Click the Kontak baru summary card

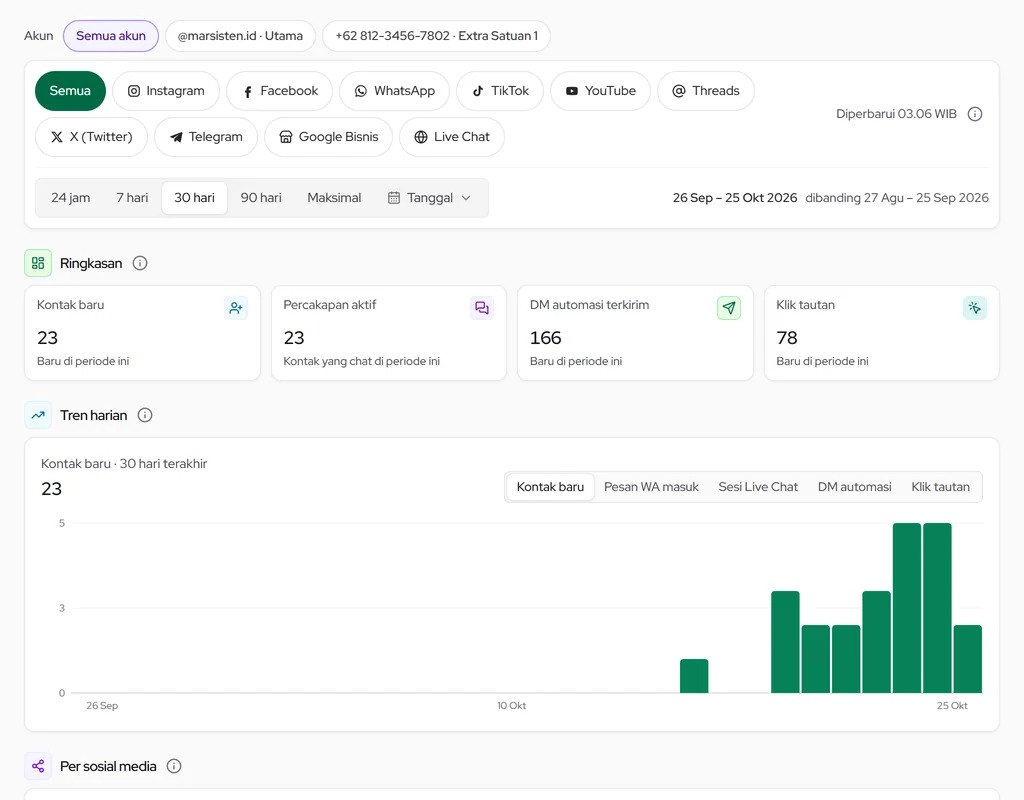click(142, 333)
